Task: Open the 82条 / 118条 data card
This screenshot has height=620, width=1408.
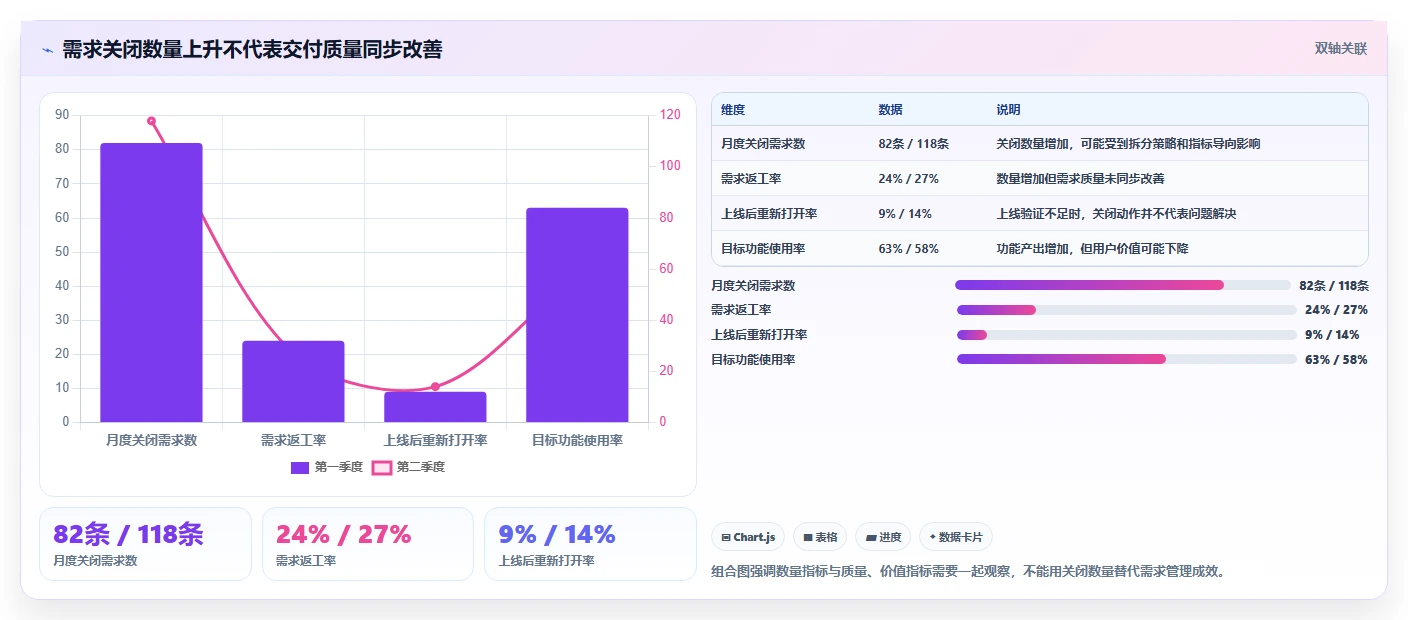Action: click(145, 544)
